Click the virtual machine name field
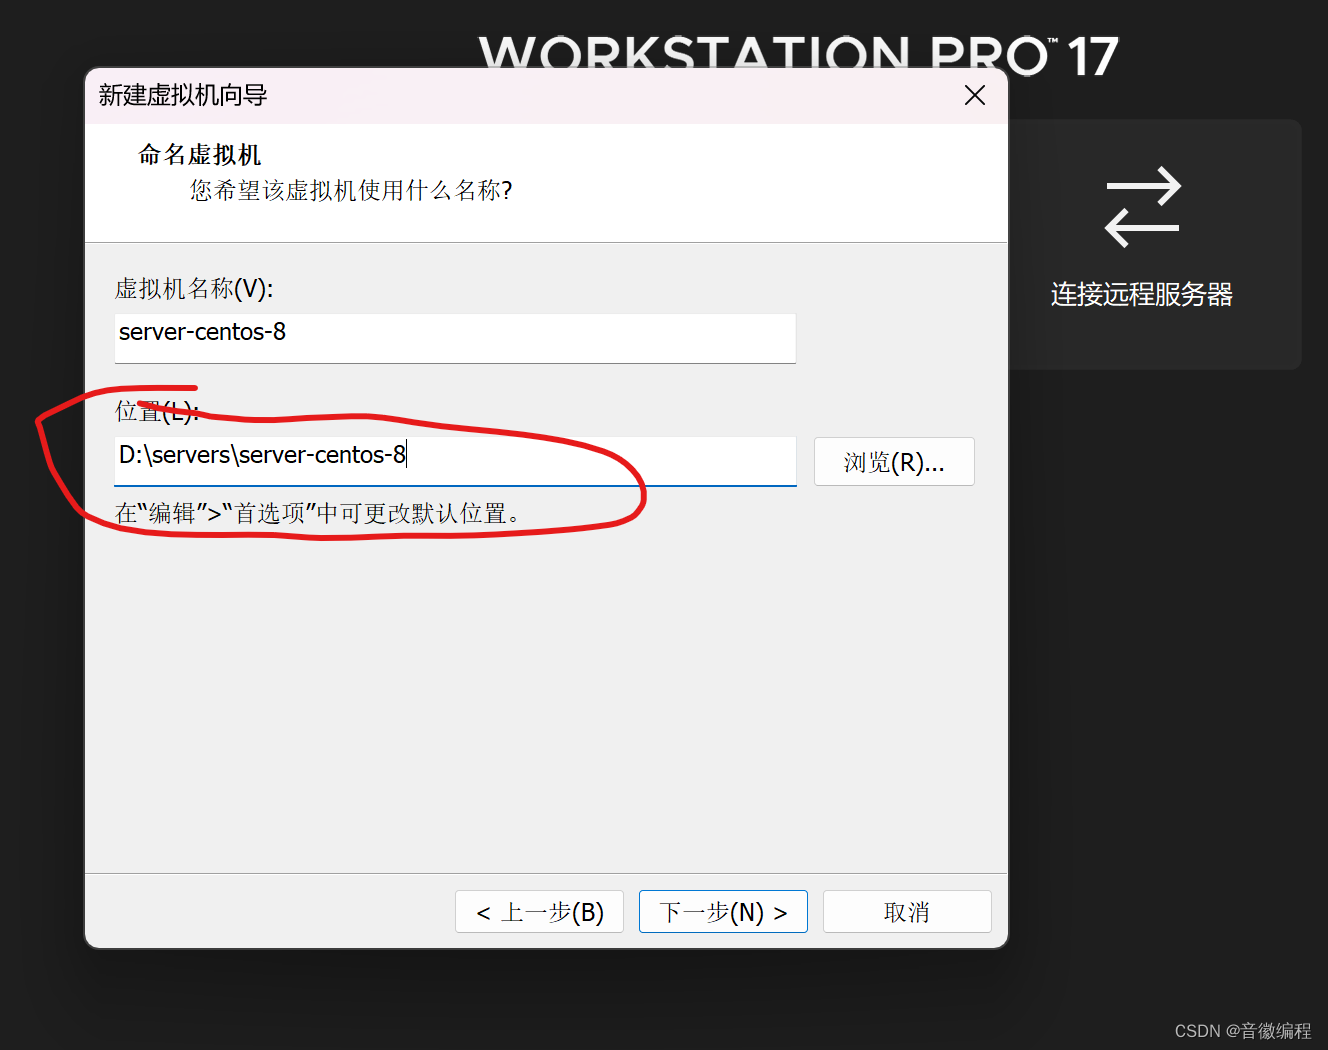The image size is (1328, 1050). coord(455,338)
